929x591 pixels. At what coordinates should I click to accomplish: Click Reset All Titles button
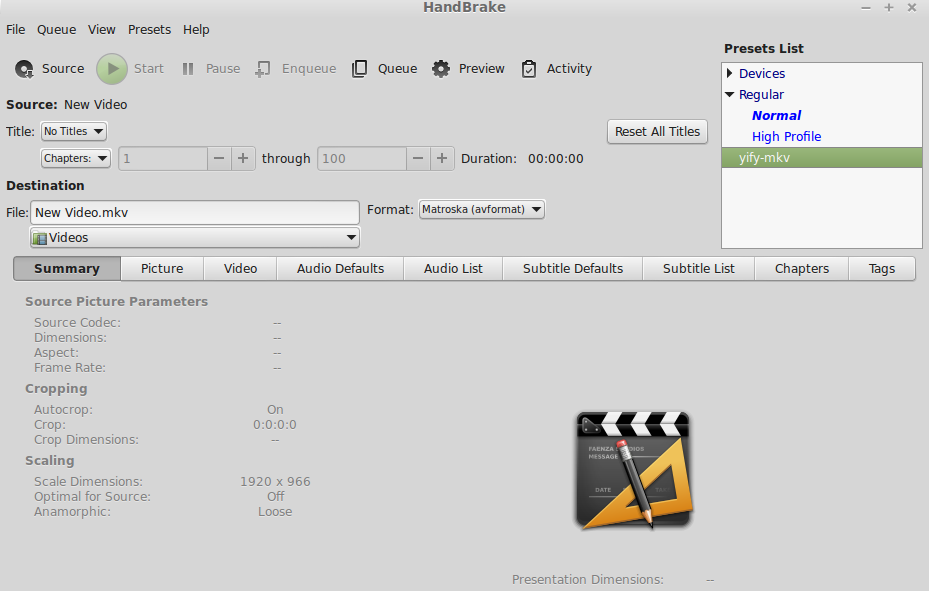click(x=657, y=131)
